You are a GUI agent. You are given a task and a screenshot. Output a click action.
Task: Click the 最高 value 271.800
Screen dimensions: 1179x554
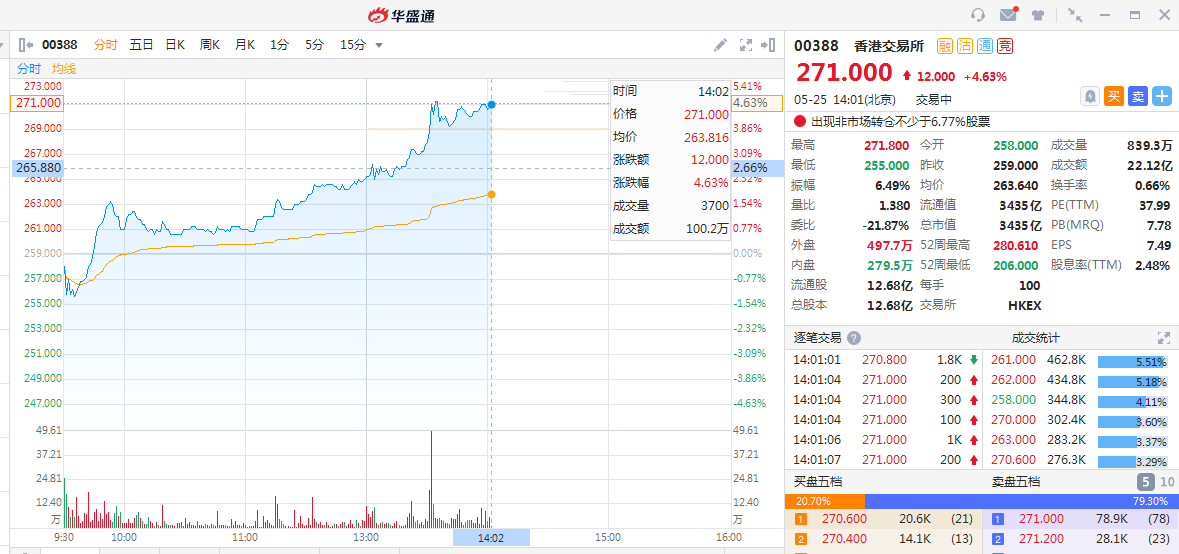point(887,145)
